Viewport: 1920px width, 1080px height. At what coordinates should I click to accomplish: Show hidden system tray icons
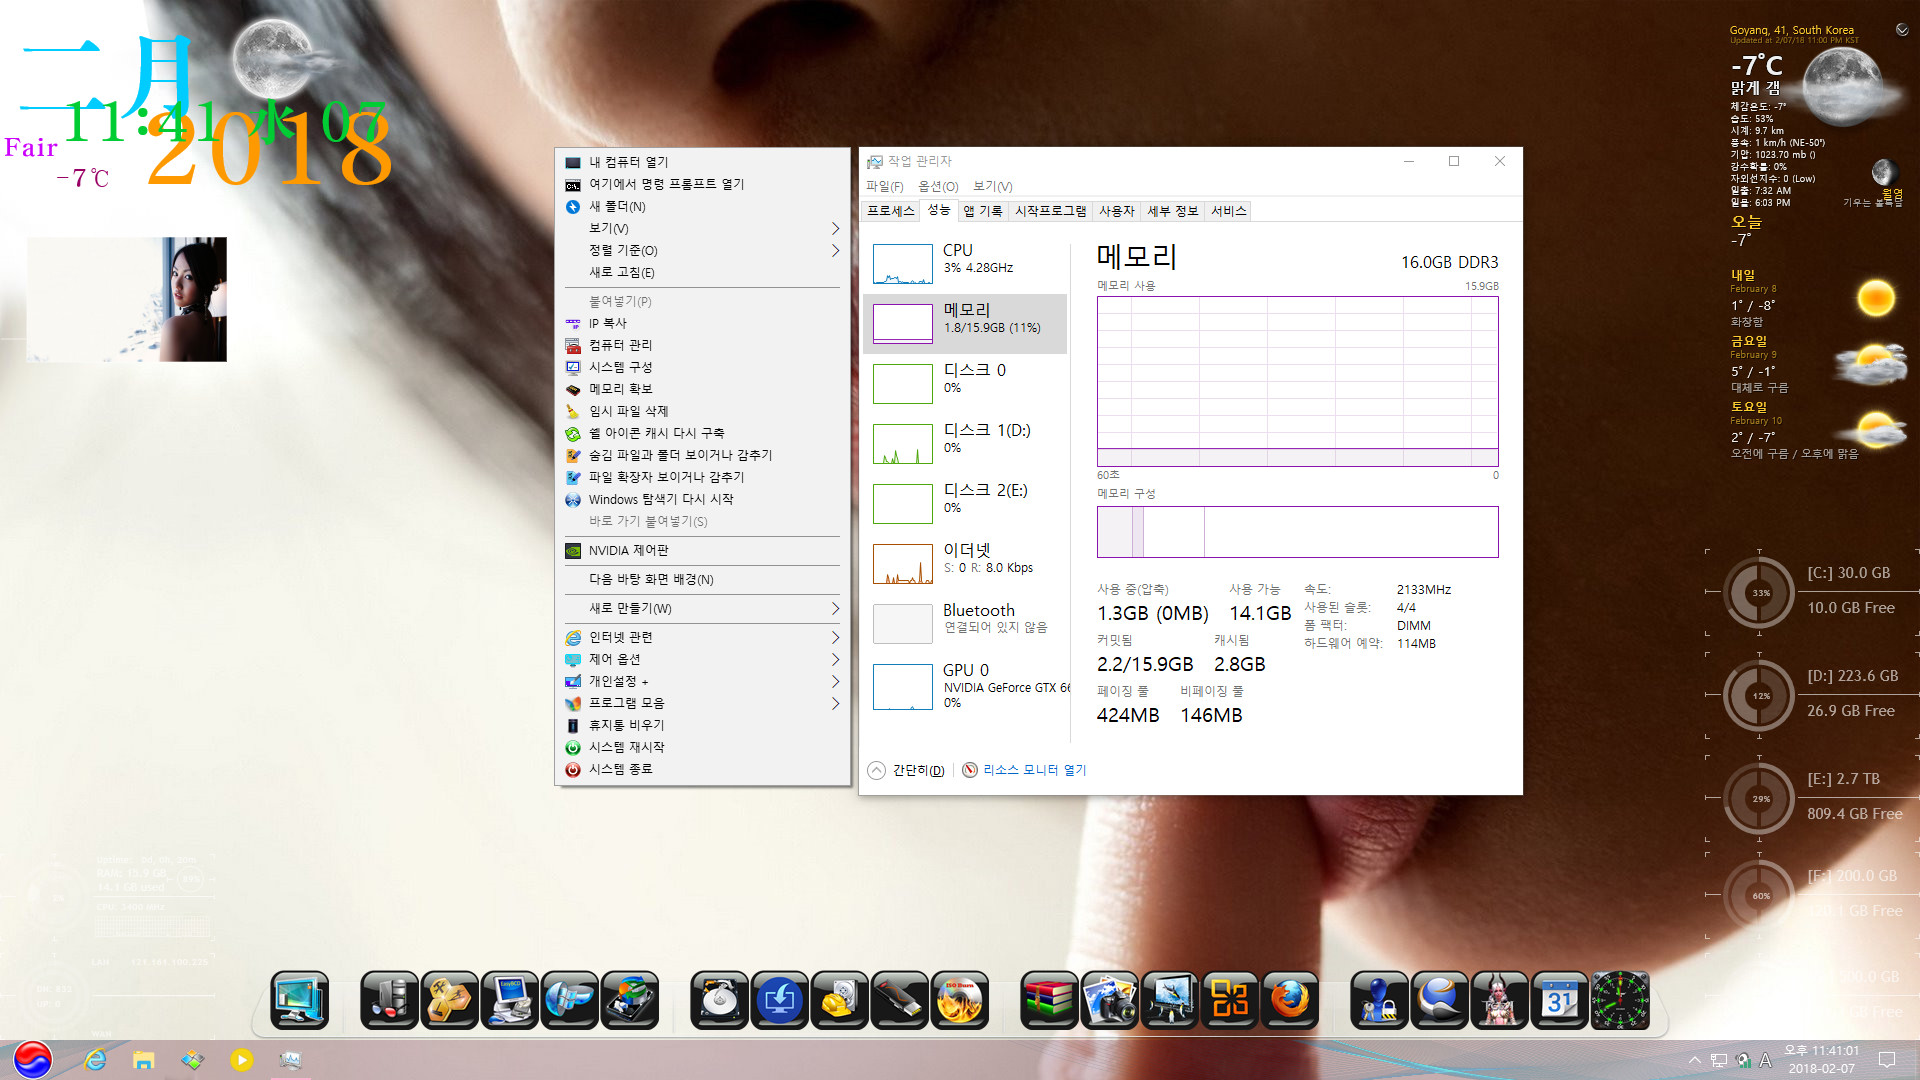point(1694,1060)
